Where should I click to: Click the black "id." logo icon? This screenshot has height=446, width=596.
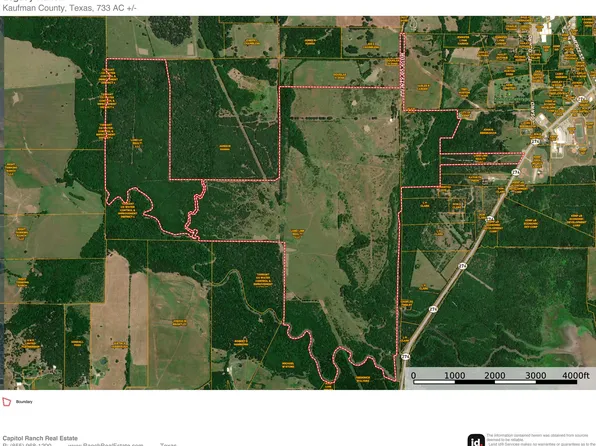point(476,440)
